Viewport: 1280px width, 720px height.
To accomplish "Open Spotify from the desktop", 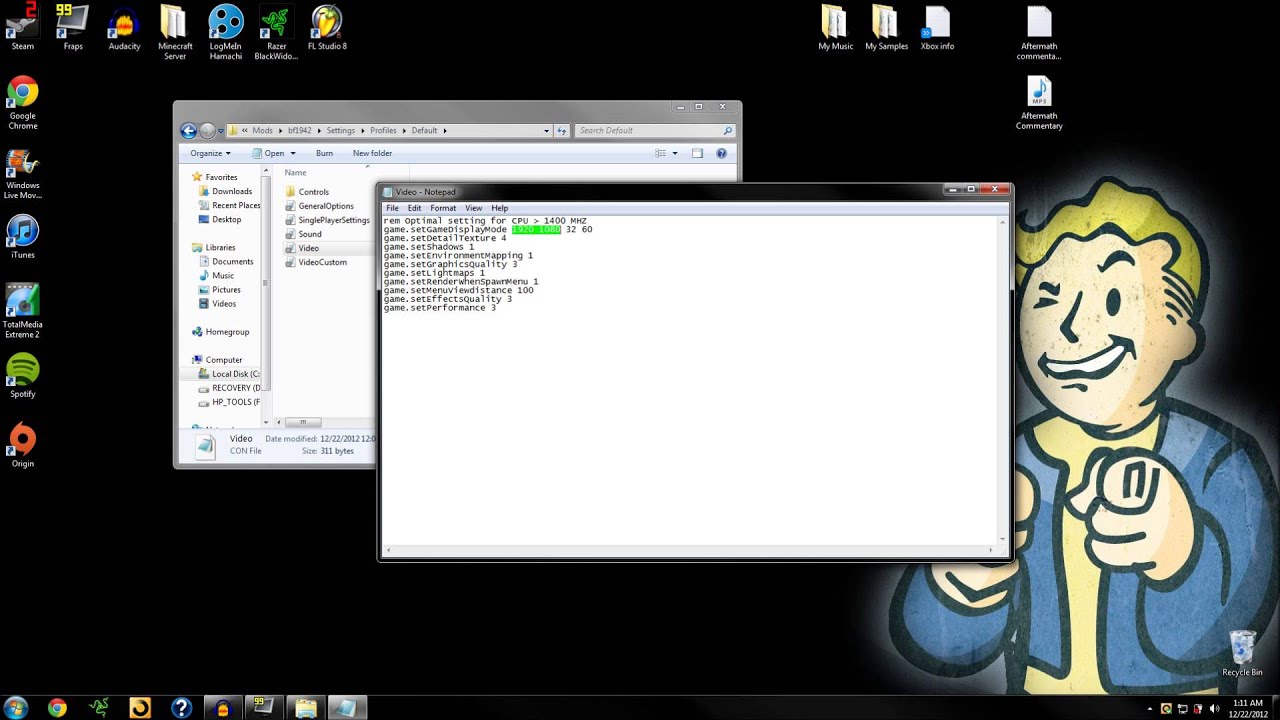I will [22, 370].
